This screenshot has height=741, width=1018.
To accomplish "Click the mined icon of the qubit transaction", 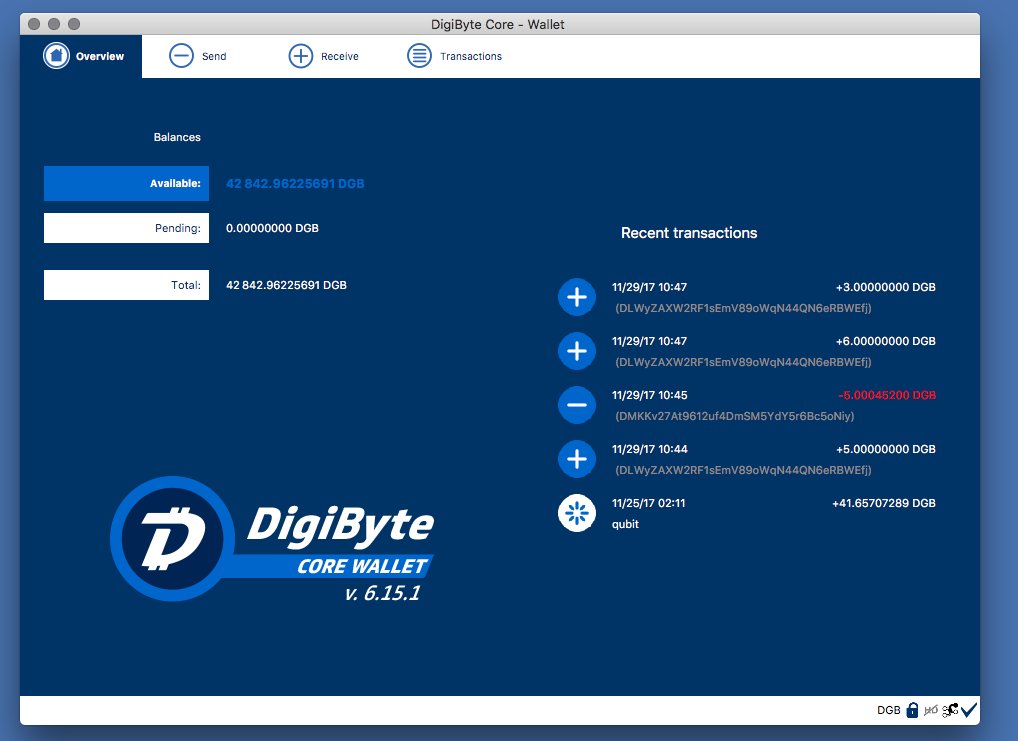I will coord(577,513).
